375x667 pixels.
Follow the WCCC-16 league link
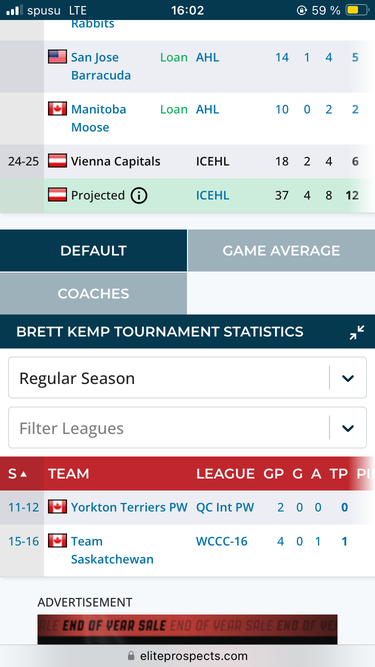pyautogui.click(x=222, y=542)
